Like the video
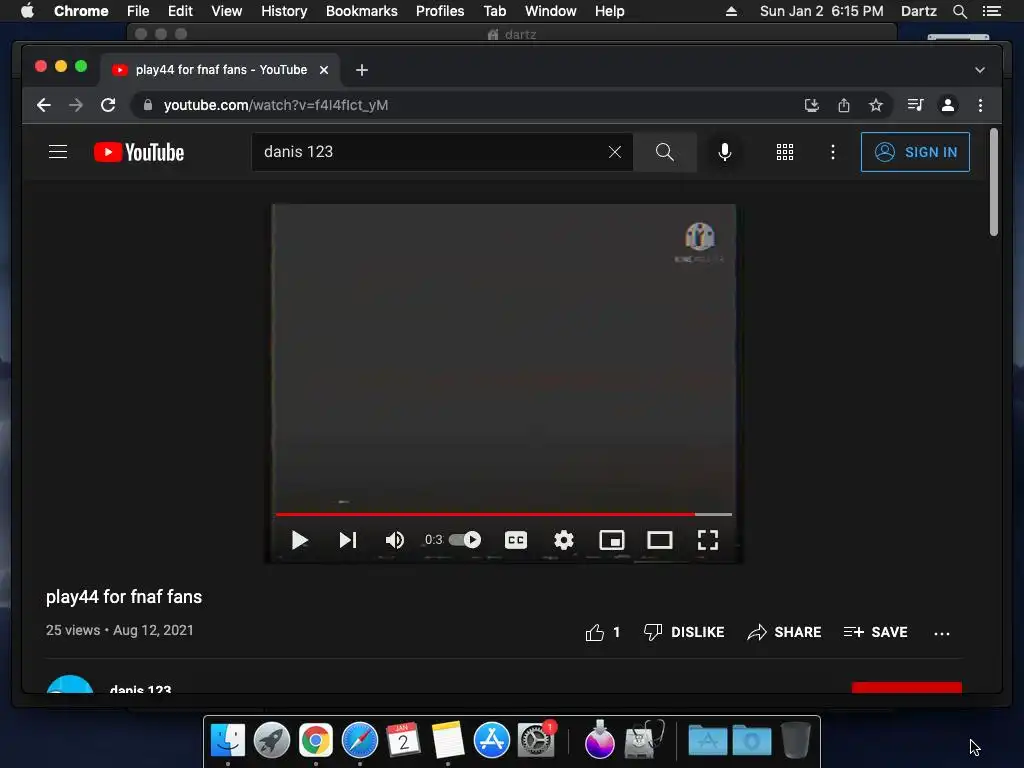This screenshot has width=1024, height=768. click(x=602, y=632)
